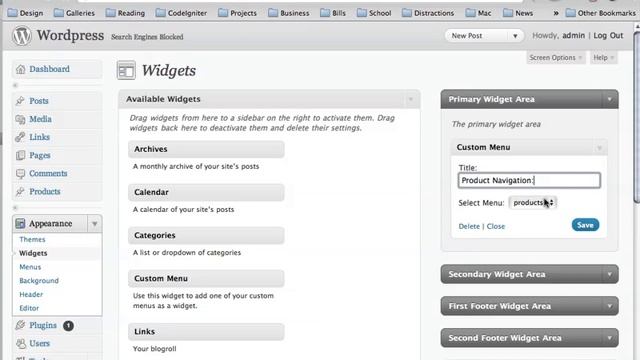The height and width of the screenshot is (360, 640).
Task: Save the Custom Menu widget
Action: 585,225
